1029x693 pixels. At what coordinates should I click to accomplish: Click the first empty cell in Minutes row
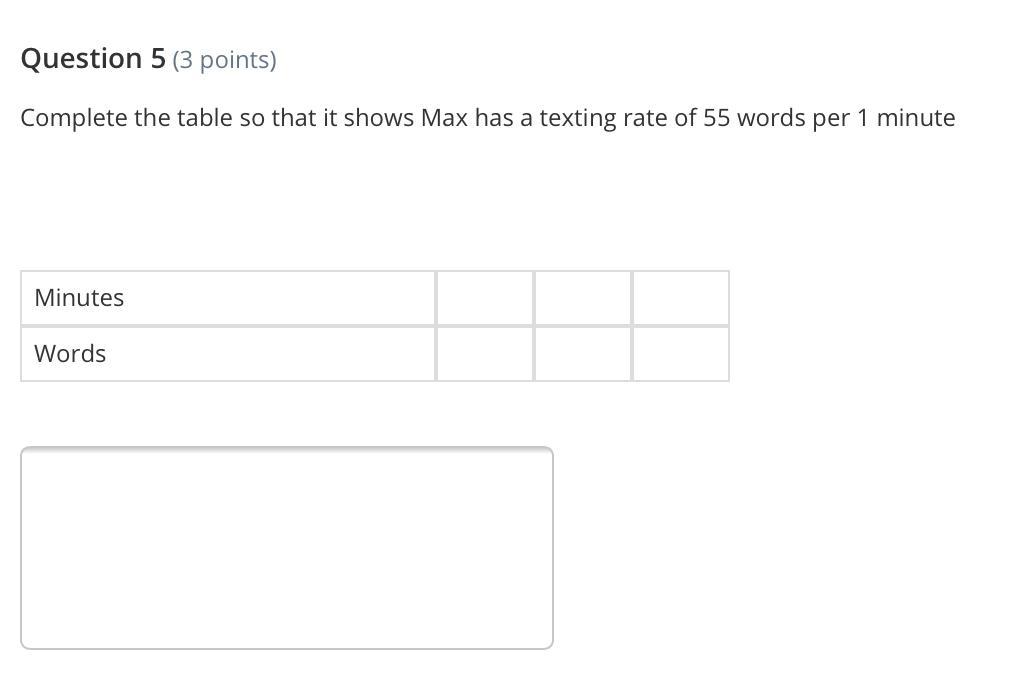(485, 298)
